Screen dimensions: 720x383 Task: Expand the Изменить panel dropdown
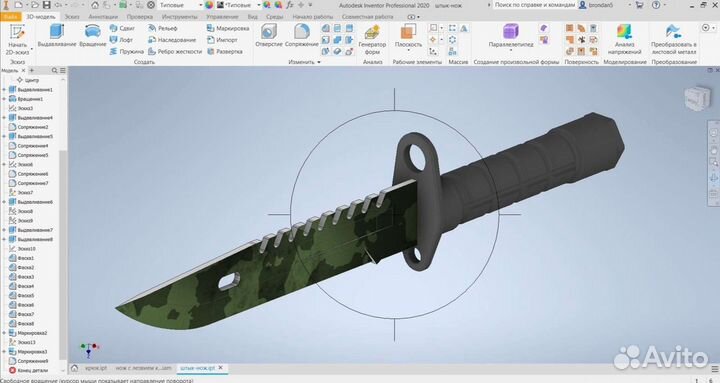[304, 62]
